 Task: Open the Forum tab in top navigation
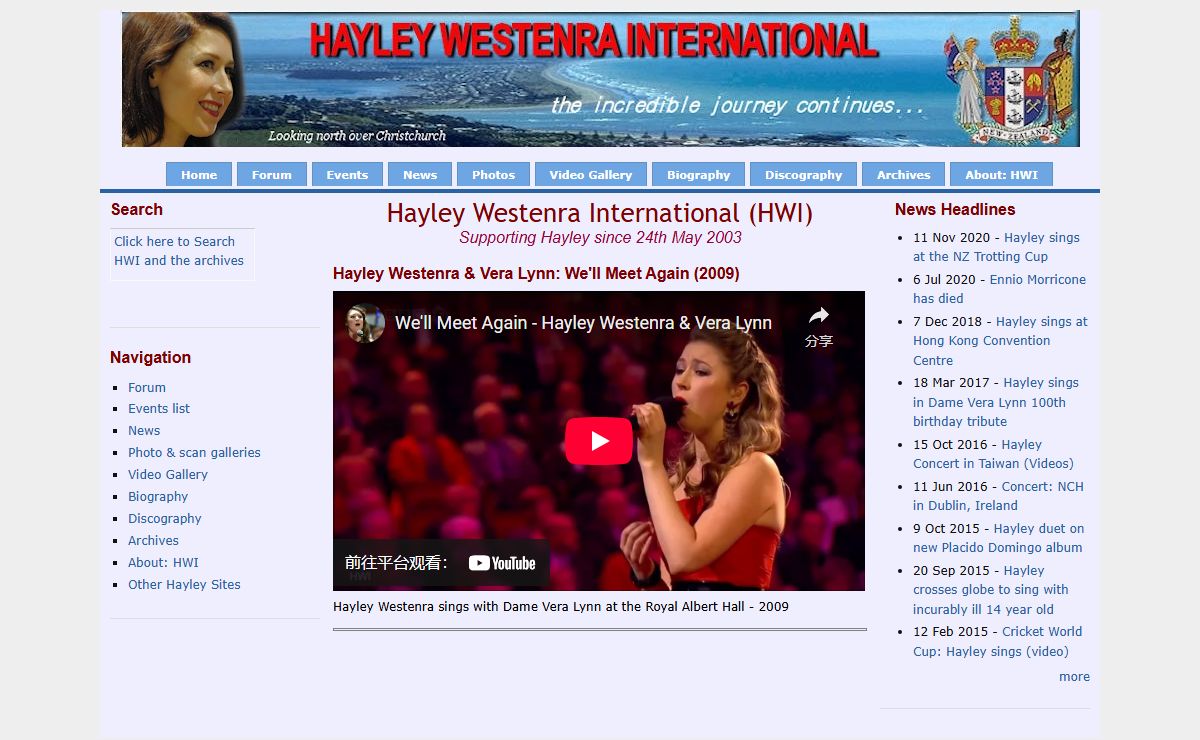point(272,174)
